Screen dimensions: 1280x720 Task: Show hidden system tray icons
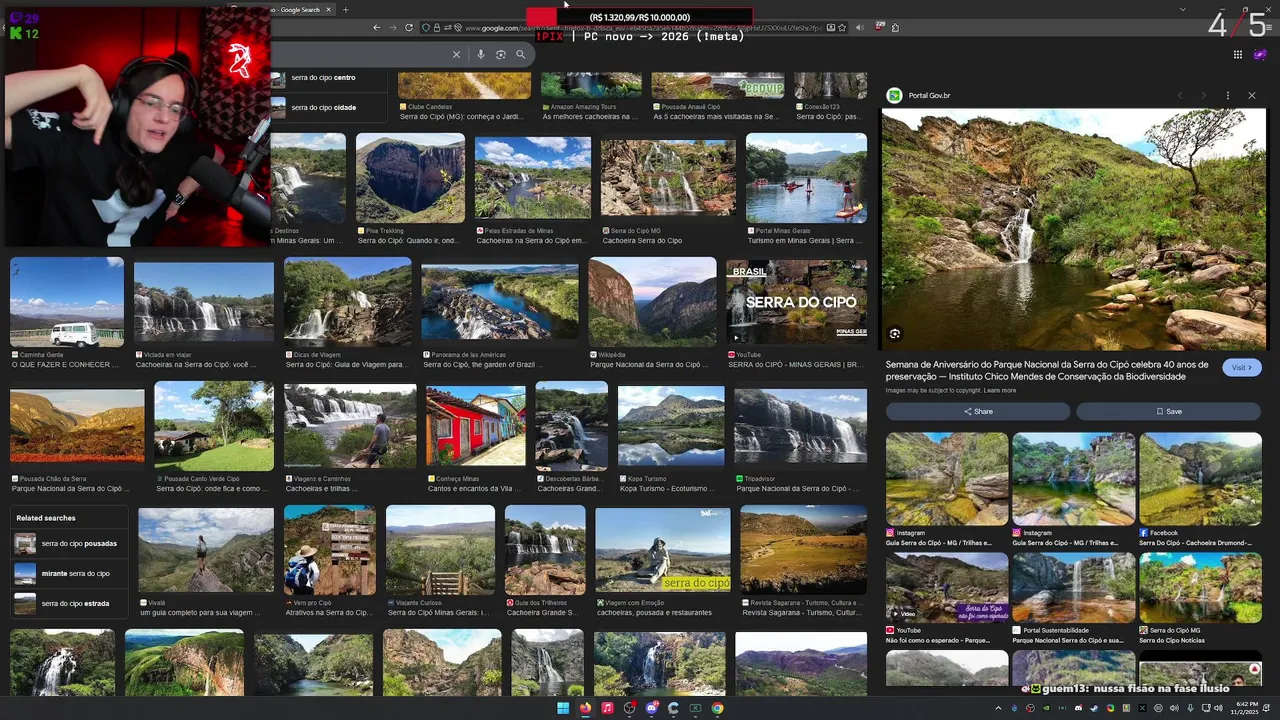tap(998, 708)
